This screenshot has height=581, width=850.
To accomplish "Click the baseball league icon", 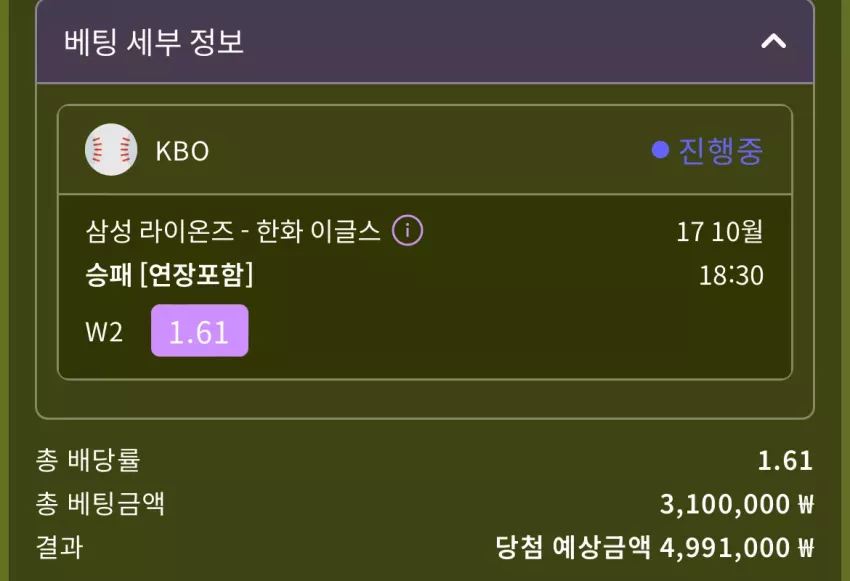I will tap(111, 150).
